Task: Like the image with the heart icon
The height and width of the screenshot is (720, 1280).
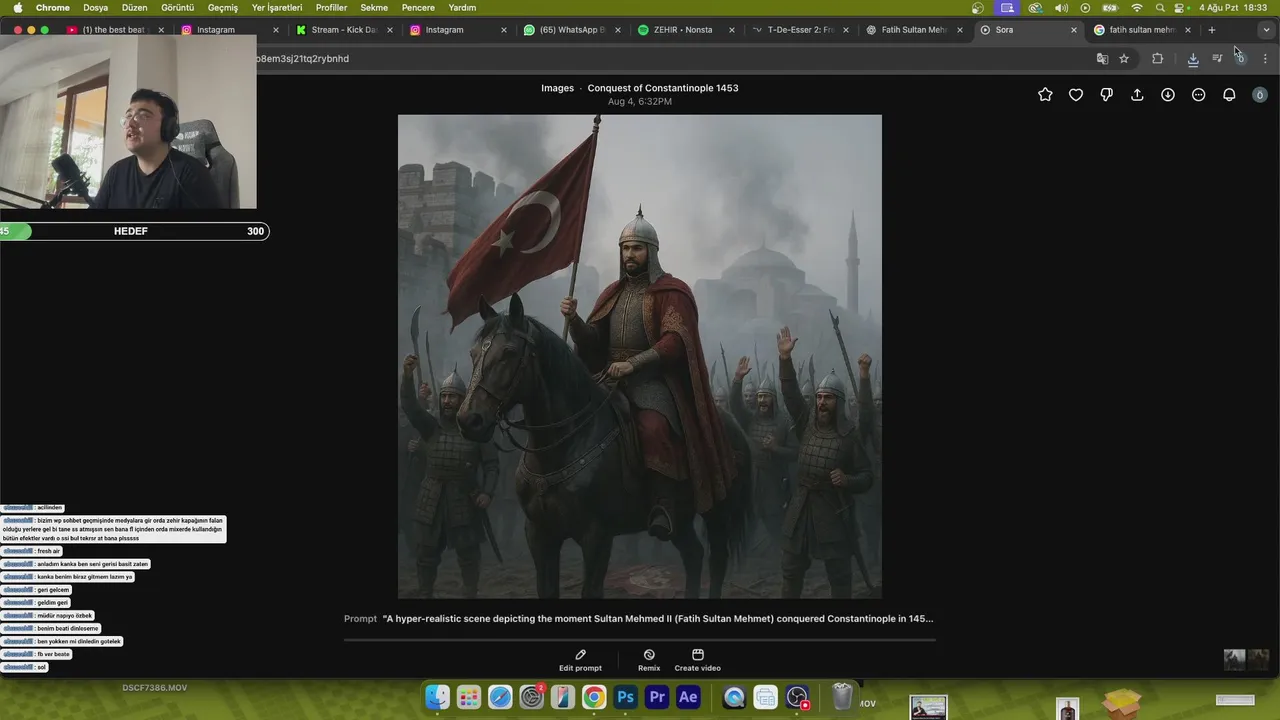Action: tap(1076, 95)
